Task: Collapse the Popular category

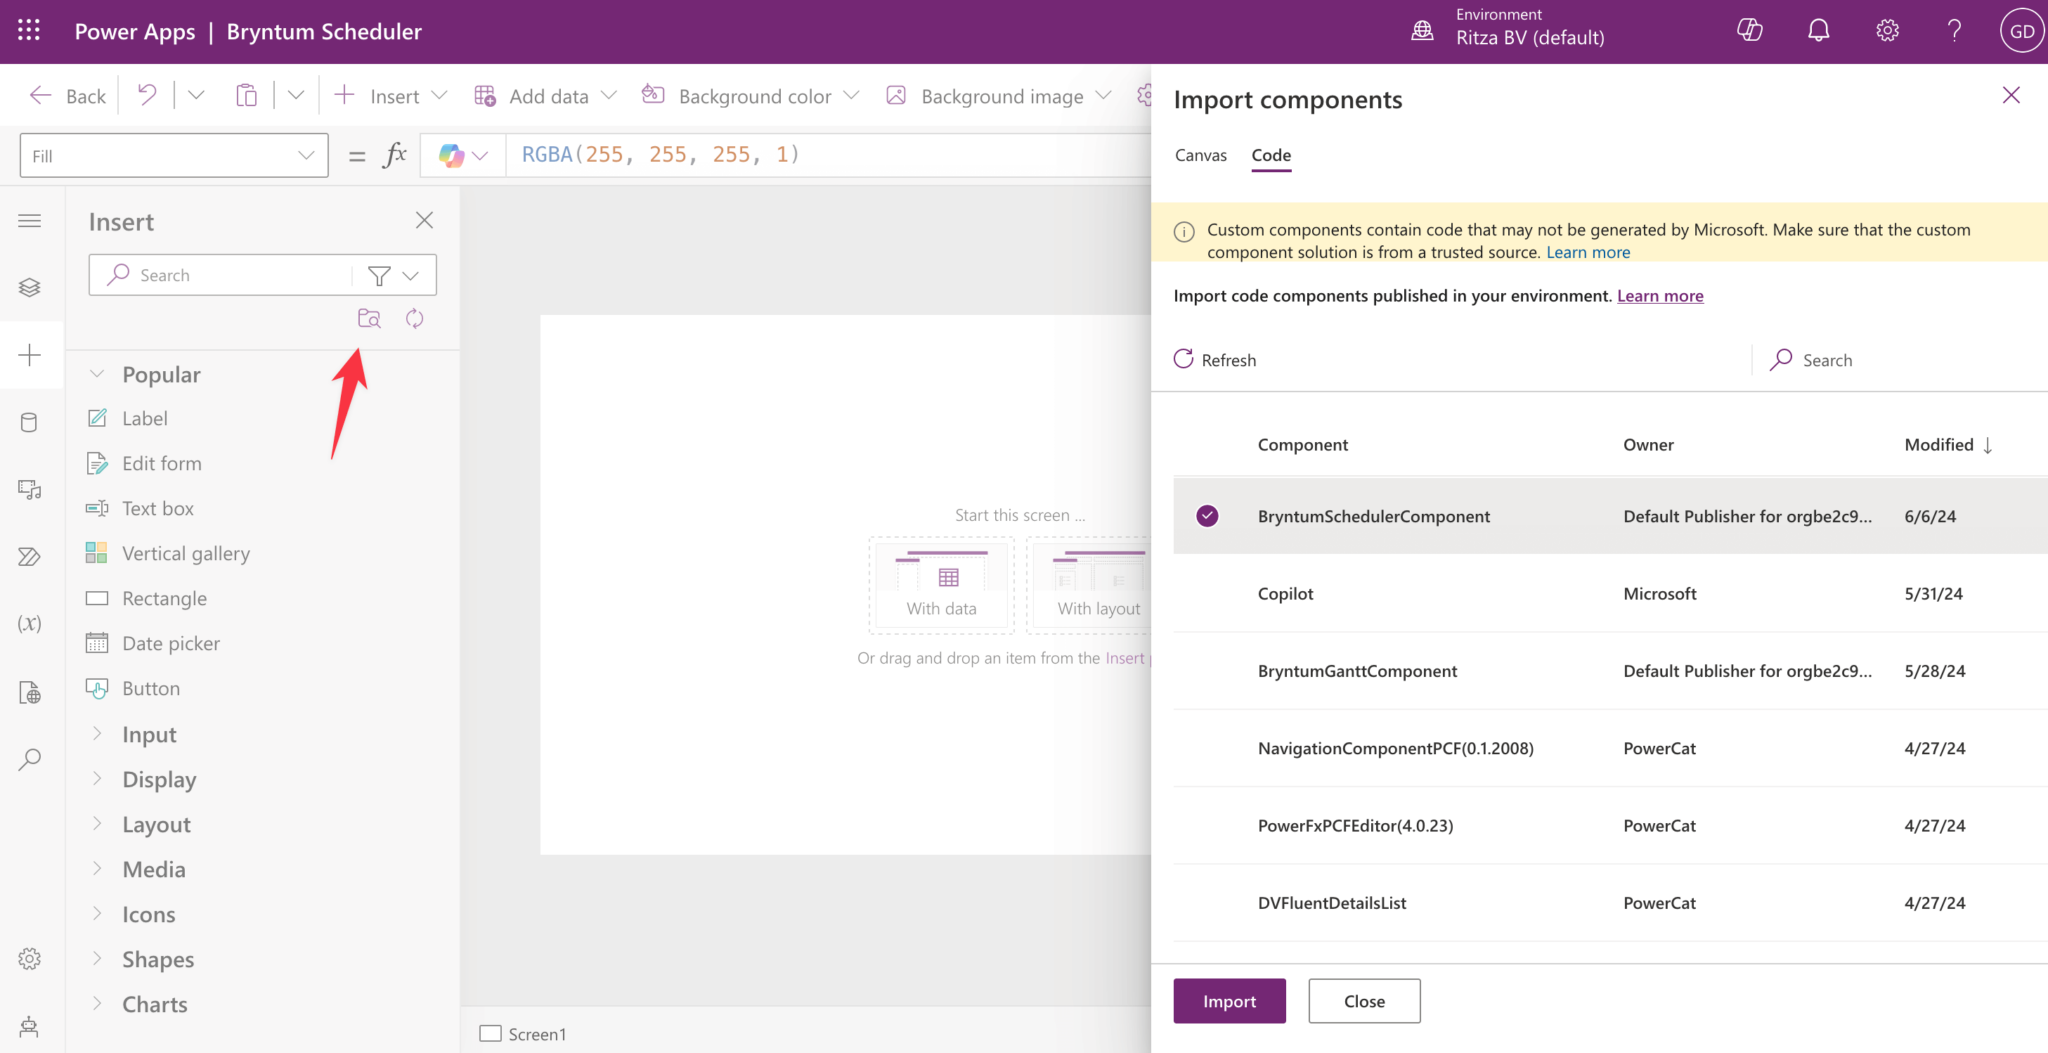Action: click(97, 374)
